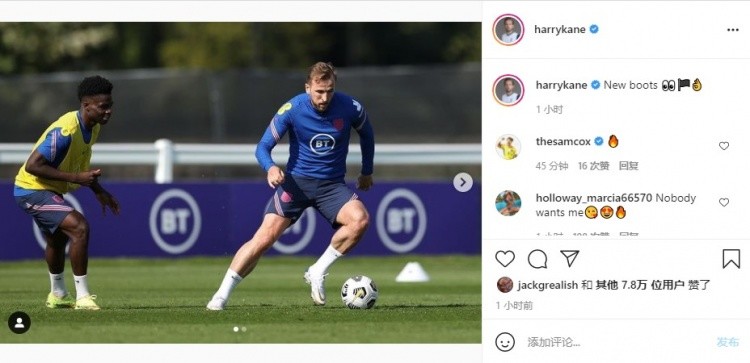Focus the add comment input field
The height and width of the screenshot is (363, 750).
click(x=617, y=342)
